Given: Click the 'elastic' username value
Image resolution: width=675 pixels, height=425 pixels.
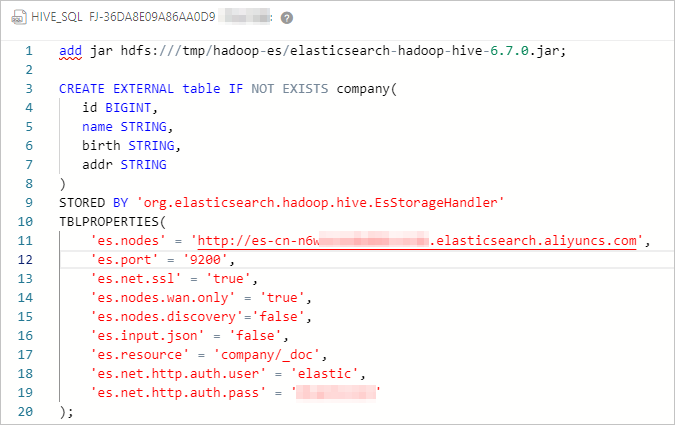Looking at the screenshot, I should [324, 373].
